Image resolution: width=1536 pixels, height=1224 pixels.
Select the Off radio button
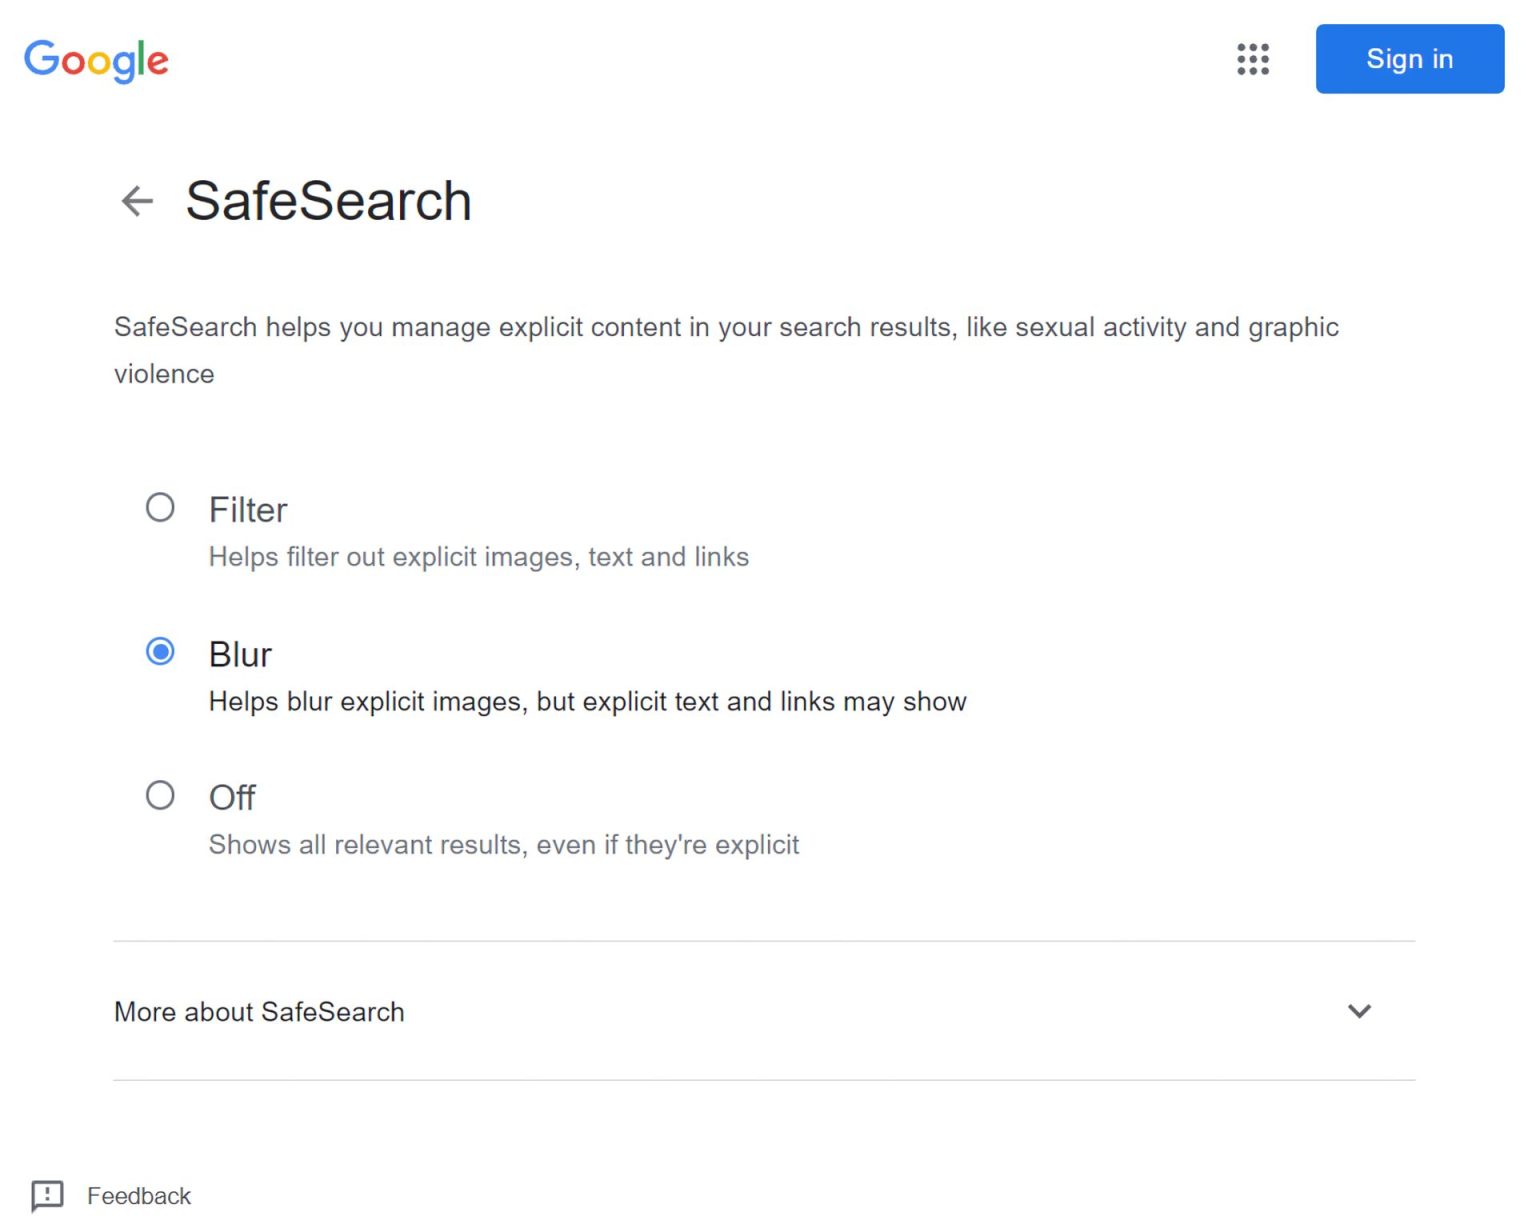point(160,796)
